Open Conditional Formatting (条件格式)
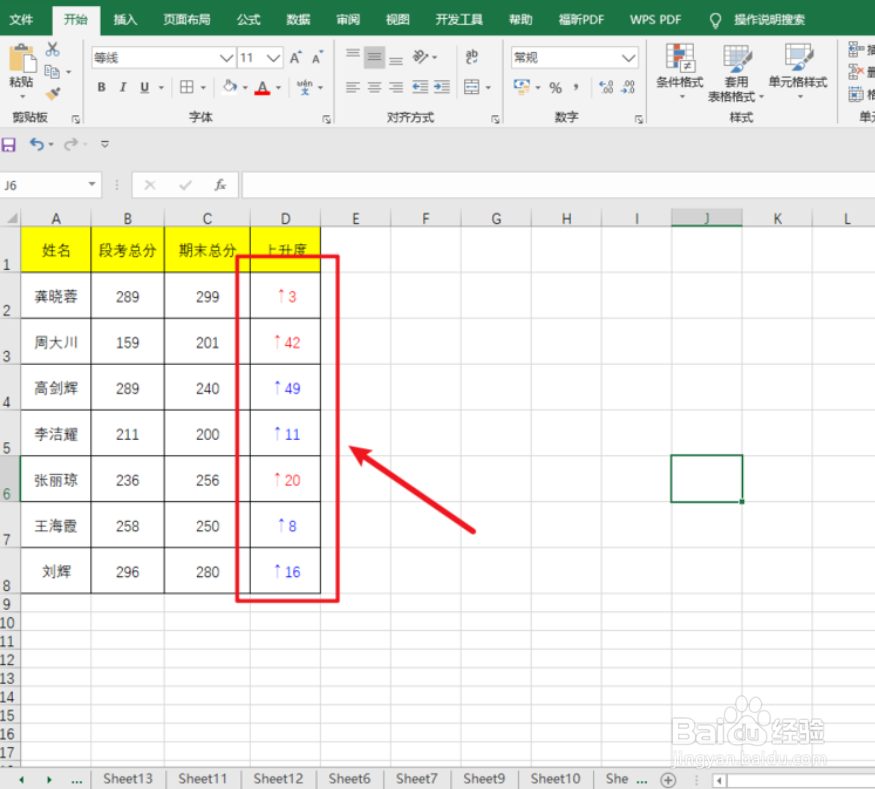The height and width of the screenshot is (789, 875). tap(680, 73)
